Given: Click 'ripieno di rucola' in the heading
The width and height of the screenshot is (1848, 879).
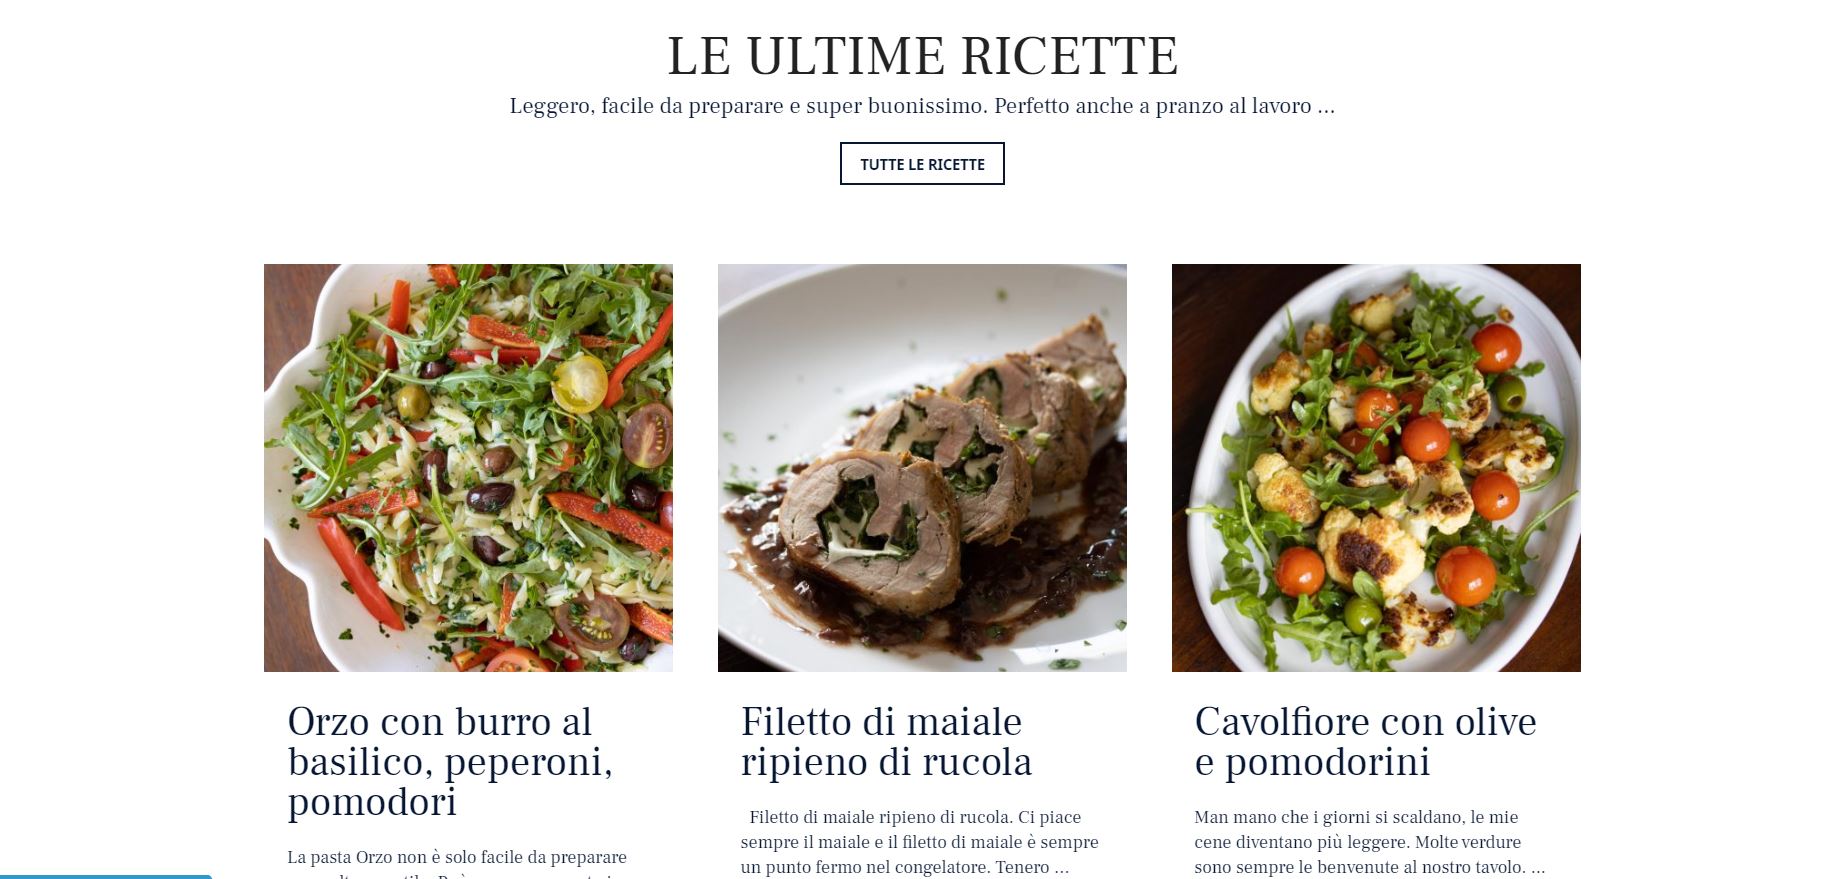Looking at the screenshot, I should click(886, 762).
